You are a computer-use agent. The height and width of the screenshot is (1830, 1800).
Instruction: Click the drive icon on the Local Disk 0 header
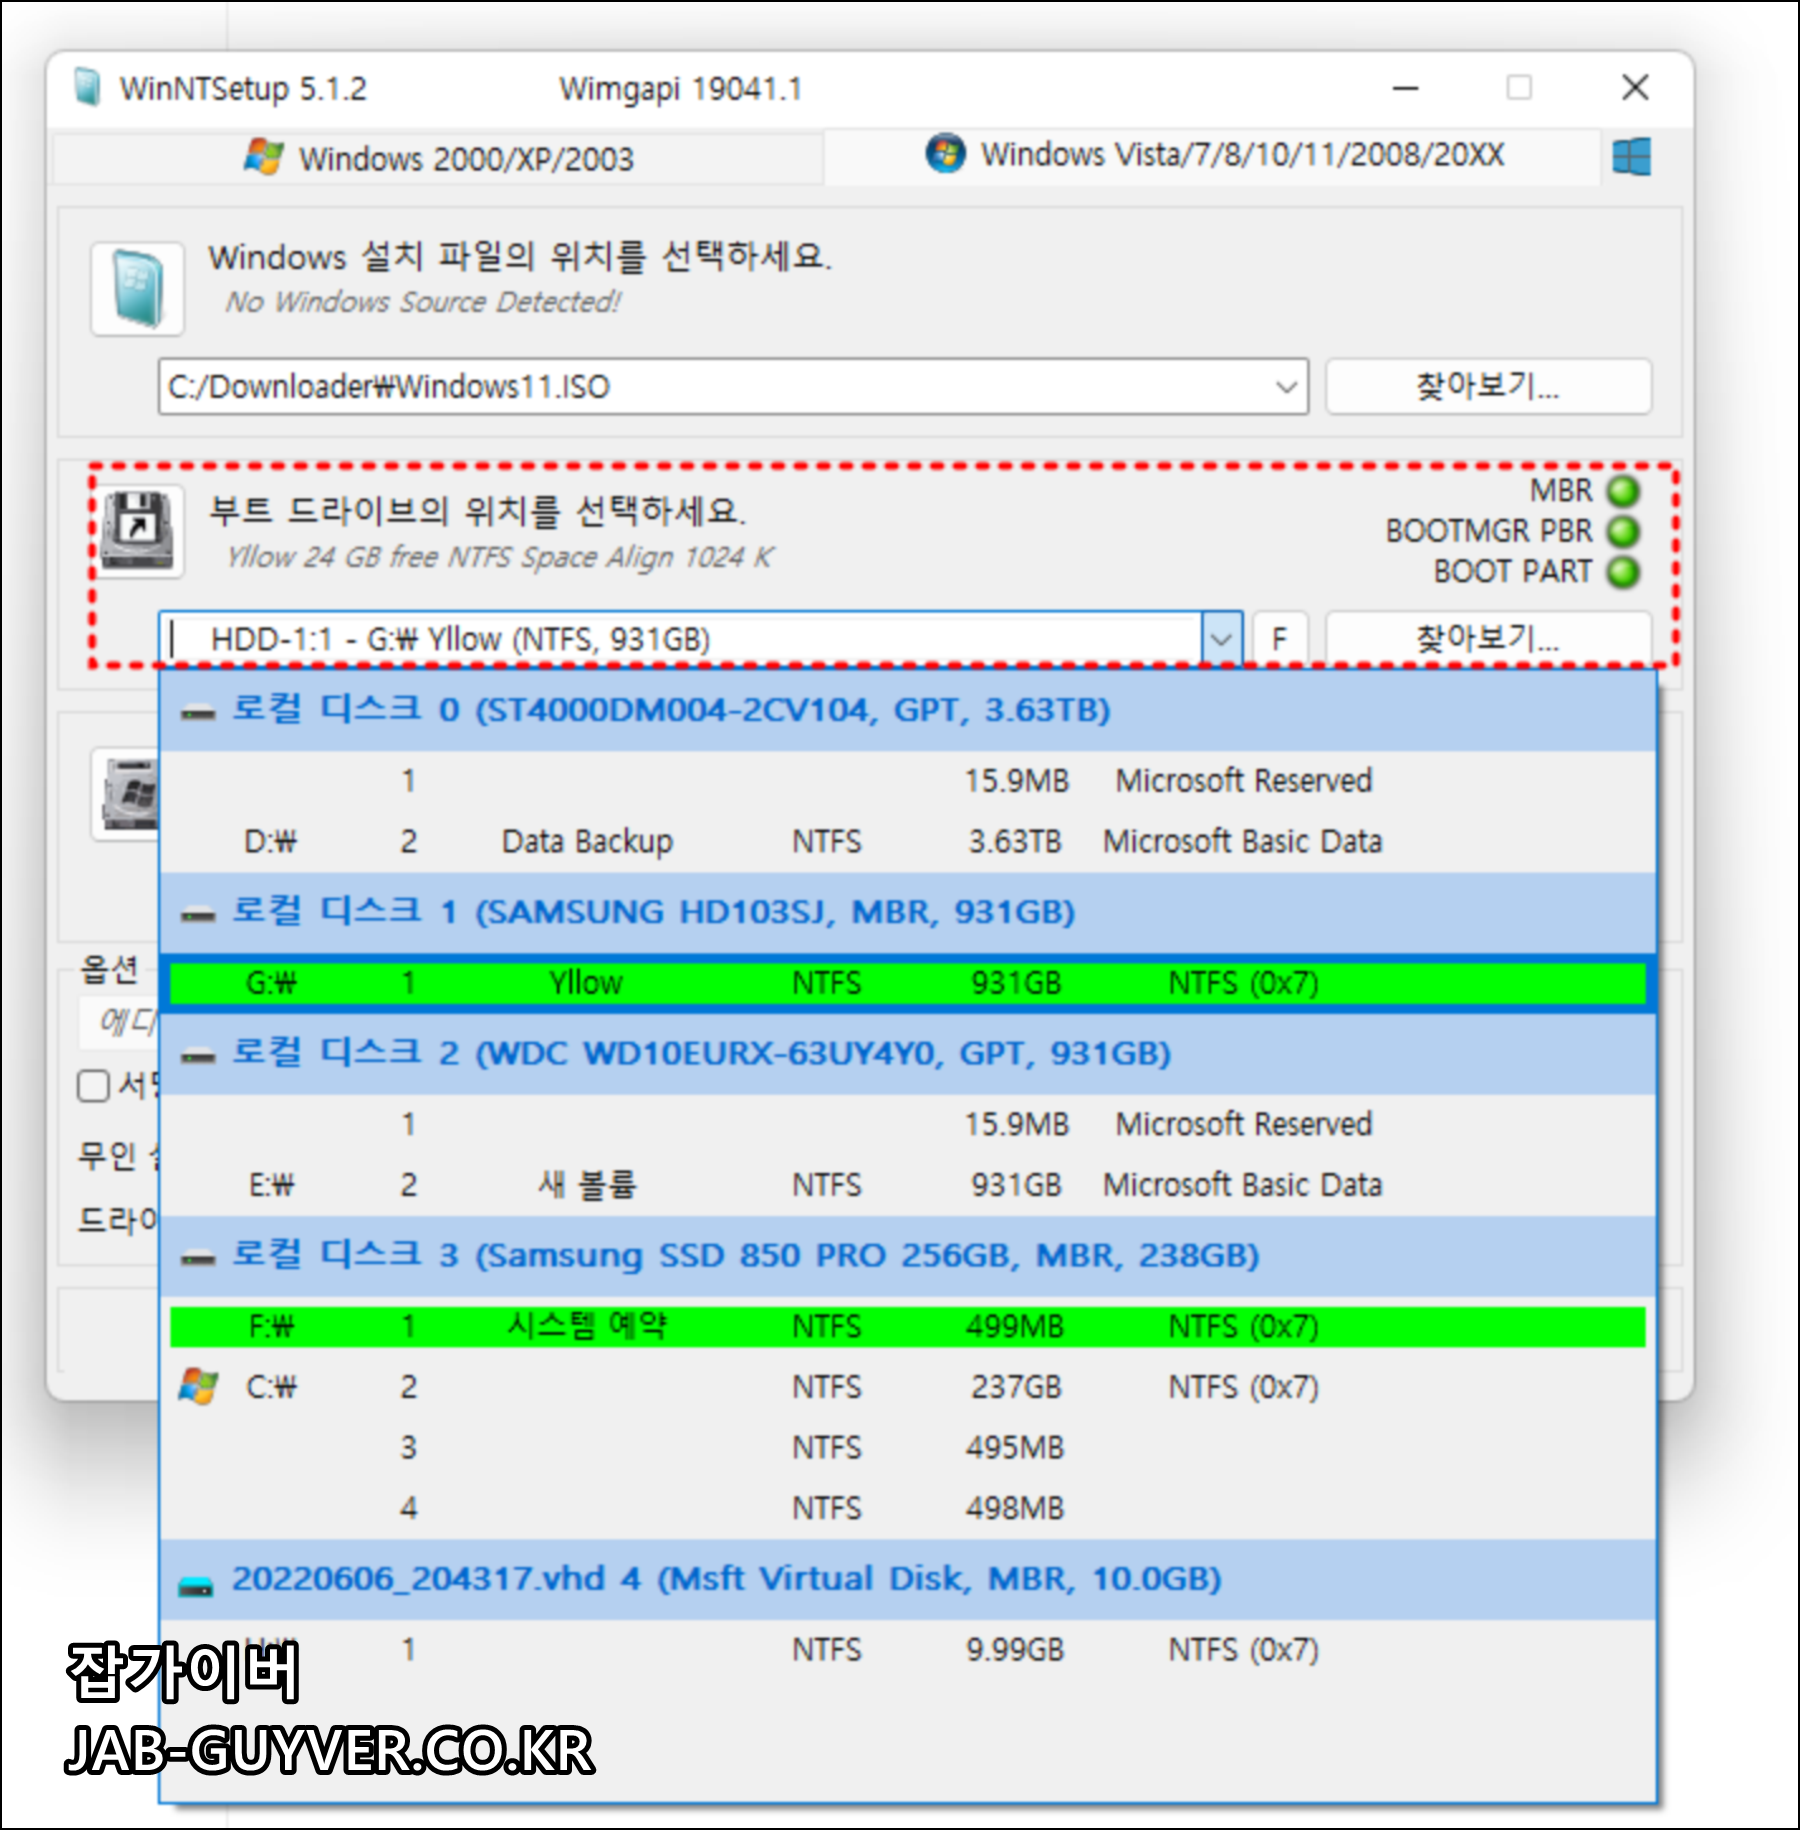[197, 712]
